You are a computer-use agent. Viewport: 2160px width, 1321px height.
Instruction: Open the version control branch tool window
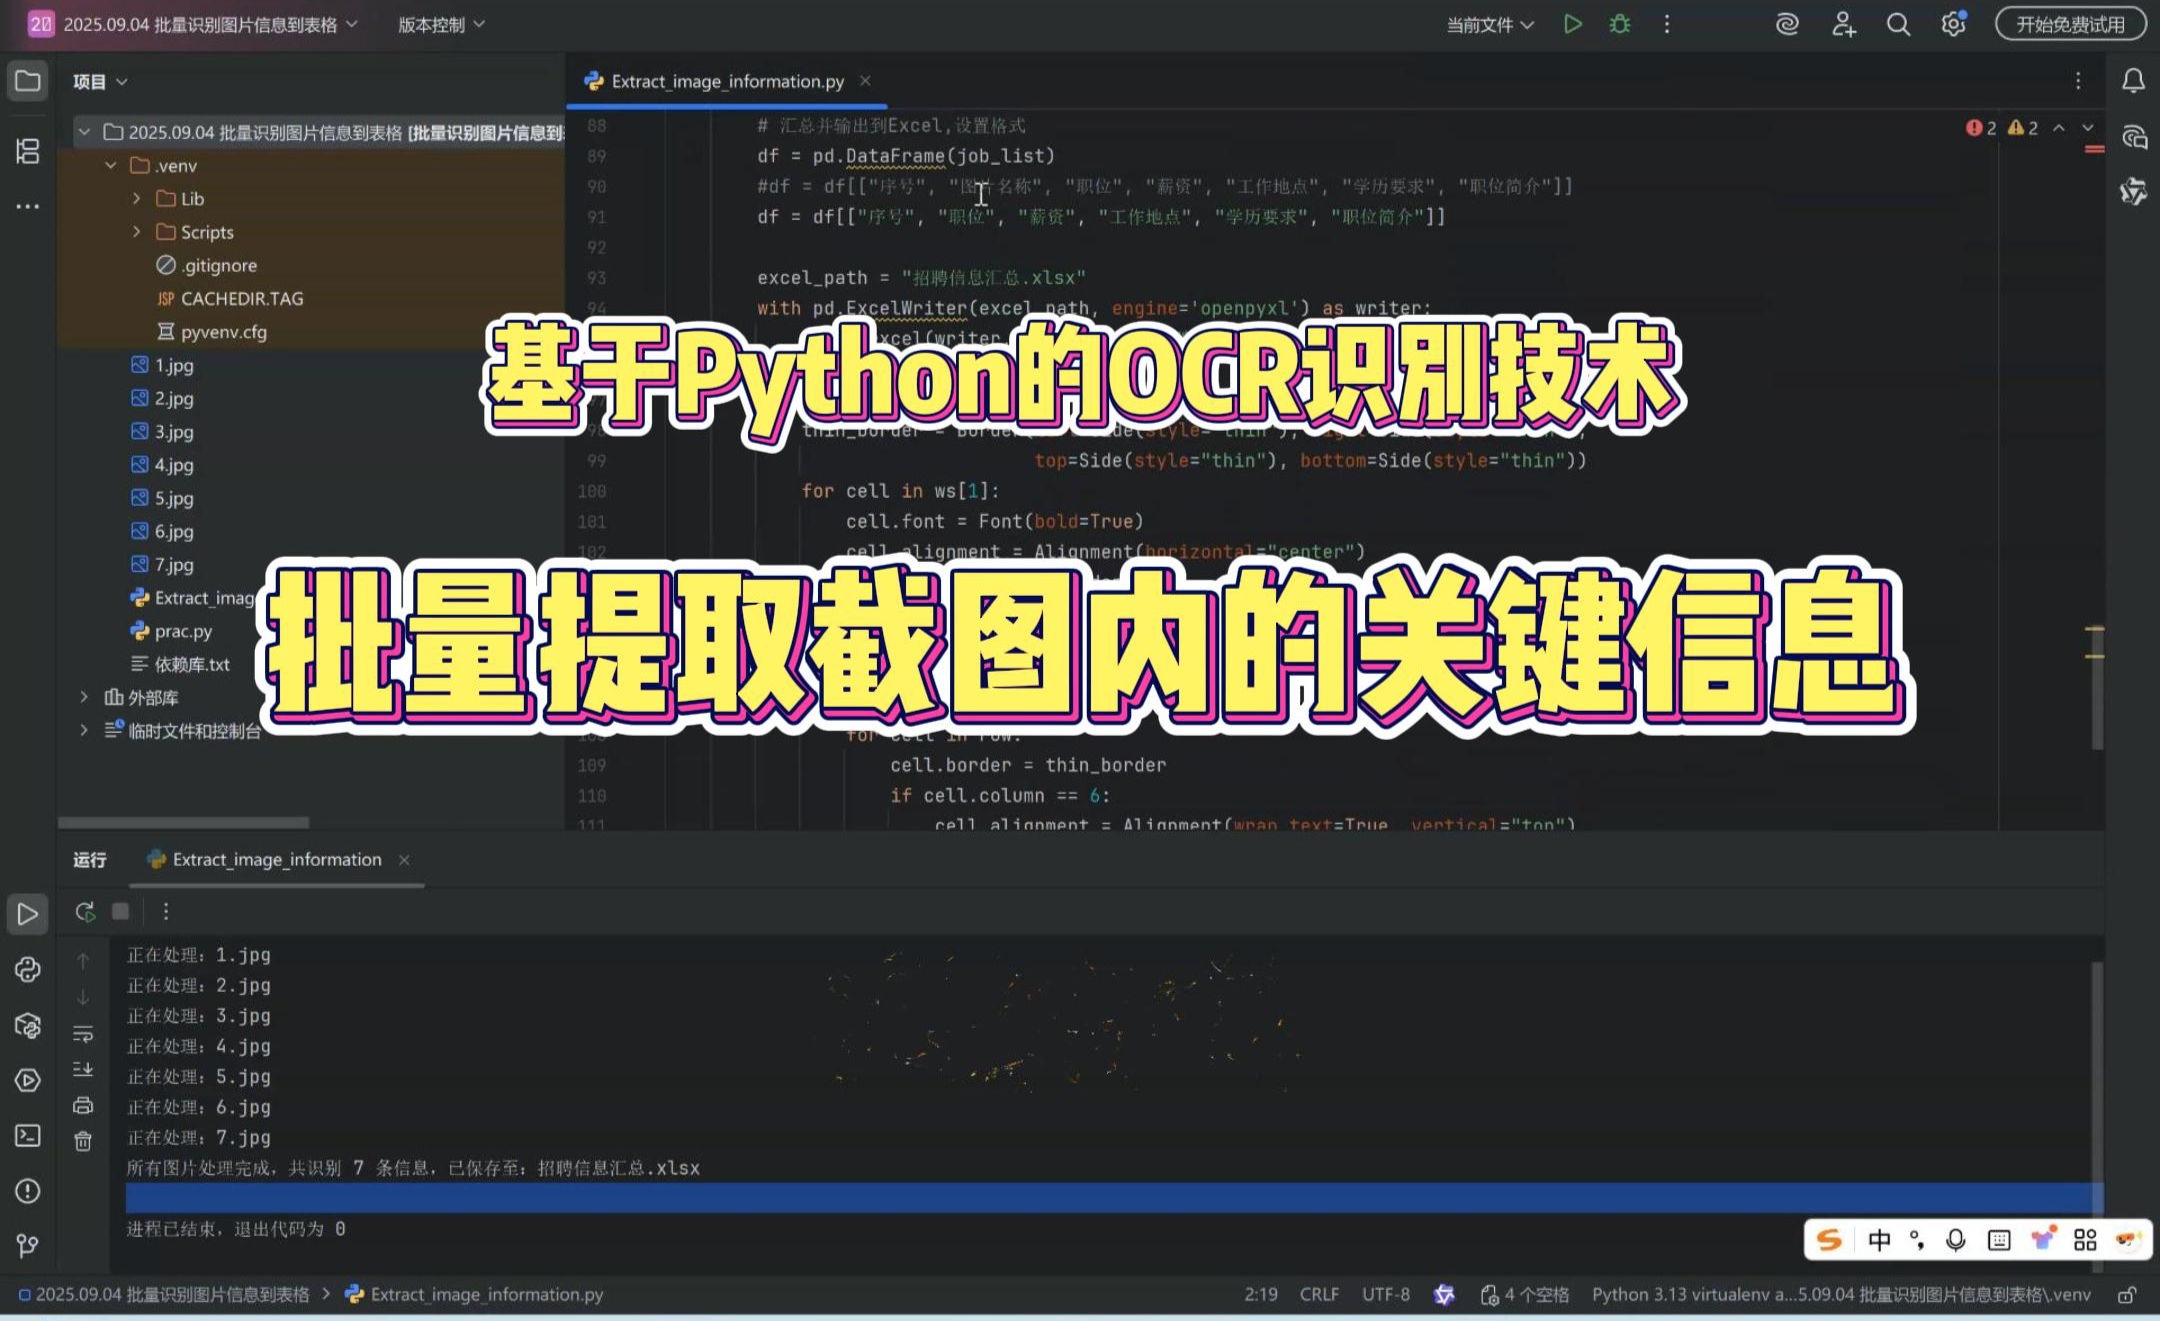[x=27, y=1246]
